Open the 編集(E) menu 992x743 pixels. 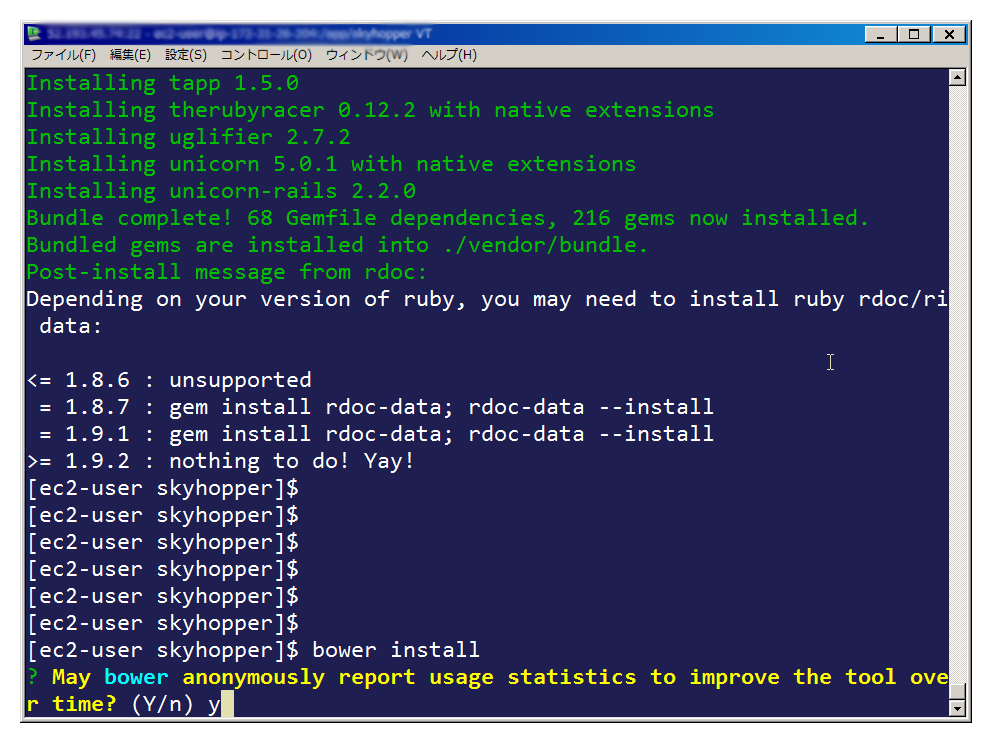pyautogui.click(x=130, y=55)
